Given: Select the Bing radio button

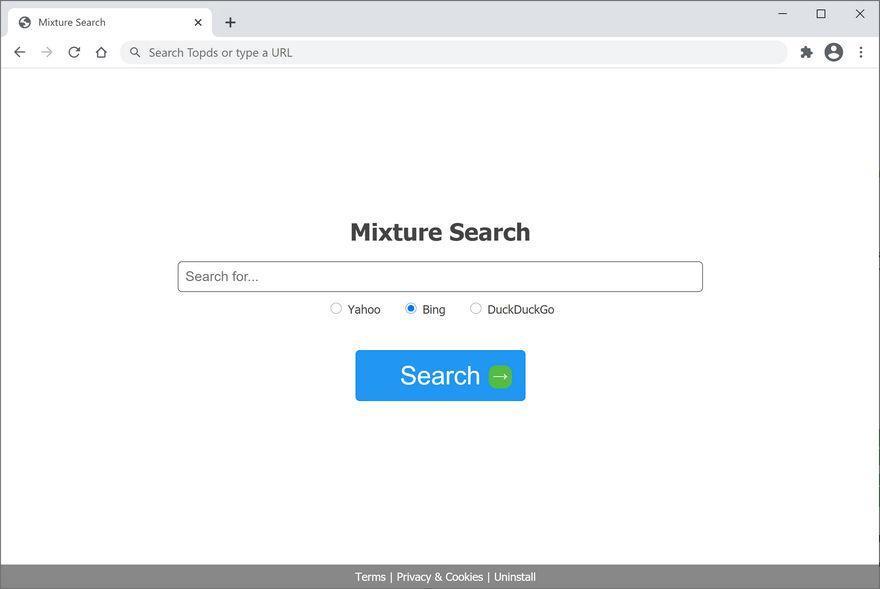Looking at the screenshot, I should [x=411, y=308].
